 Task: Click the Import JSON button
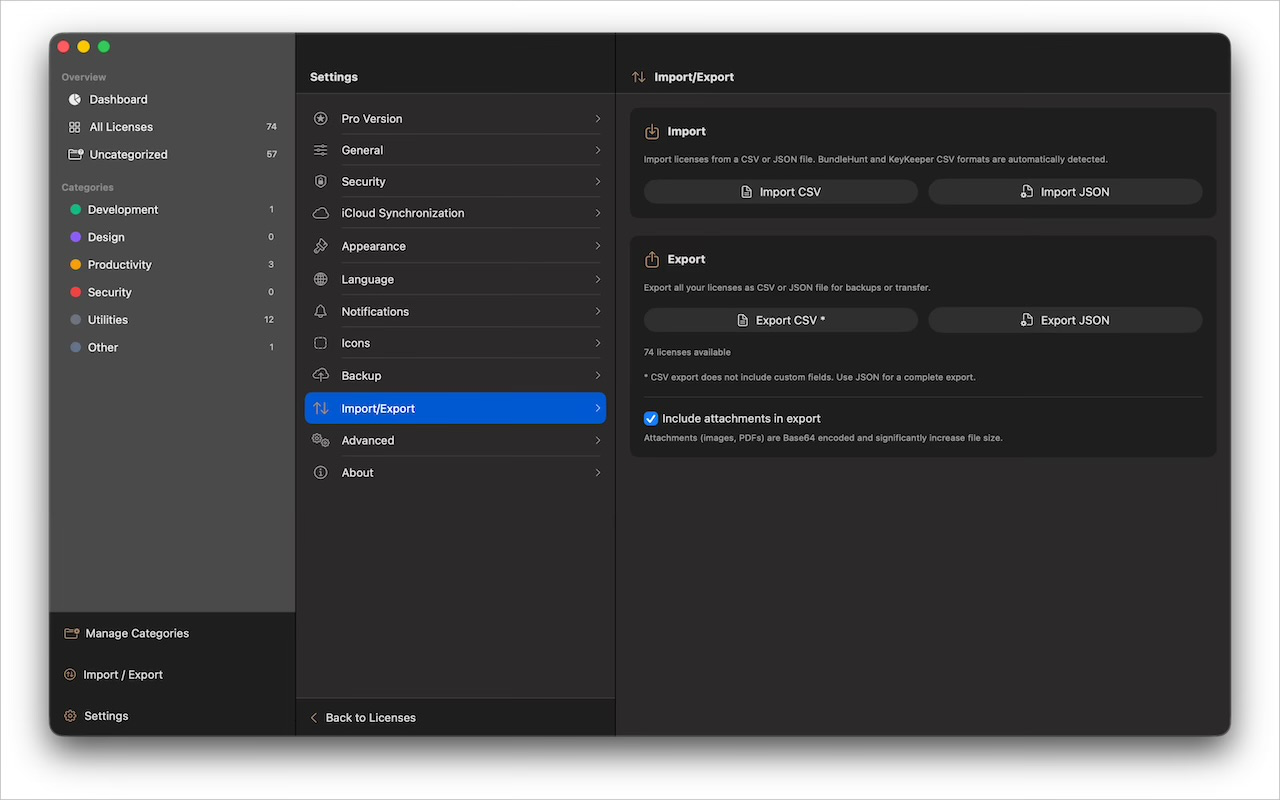pos(1065,192)
